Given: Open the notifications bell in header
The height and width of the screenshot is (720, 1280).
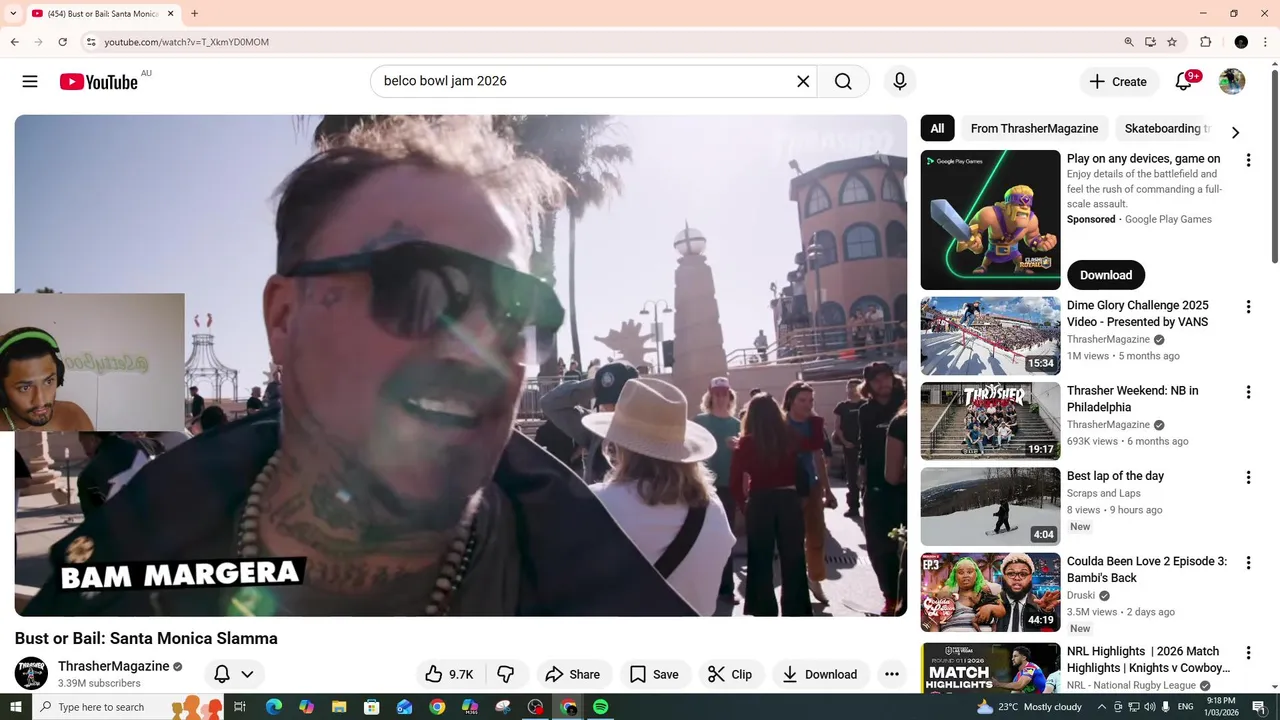Looking at the screenshot, I should (x=1183, y=81).
